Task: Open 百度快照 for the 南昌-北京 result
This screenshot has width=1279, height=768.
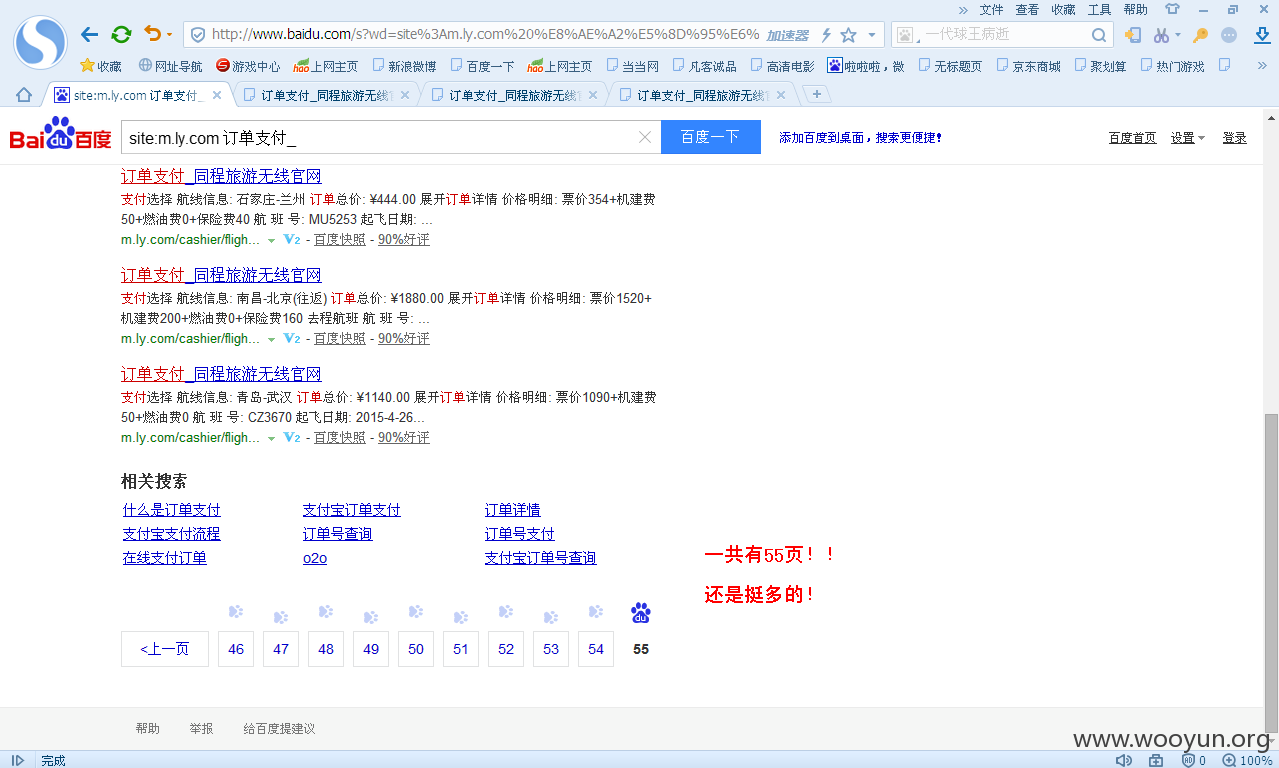Action: click(340, 339)
